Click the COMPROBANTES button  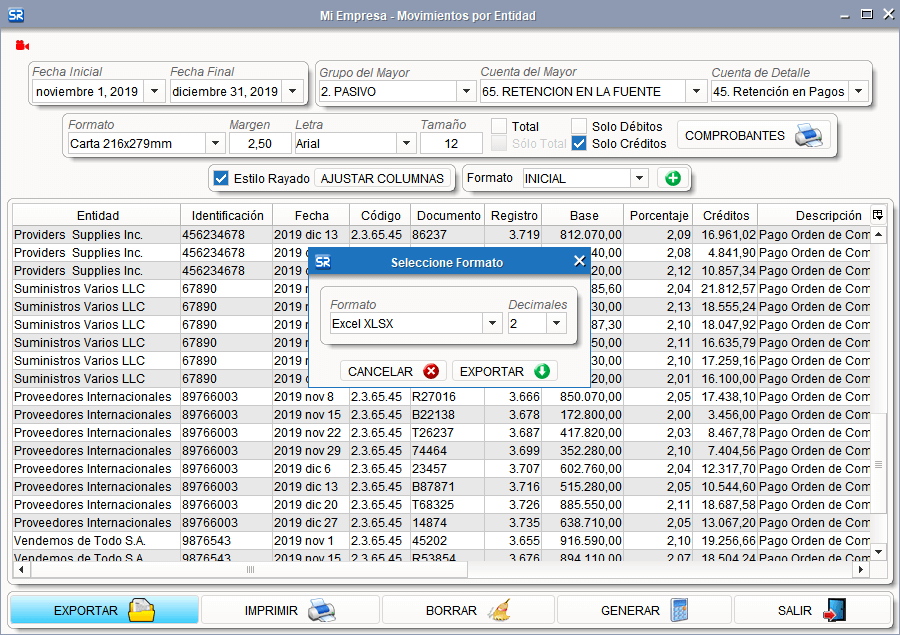754,135
